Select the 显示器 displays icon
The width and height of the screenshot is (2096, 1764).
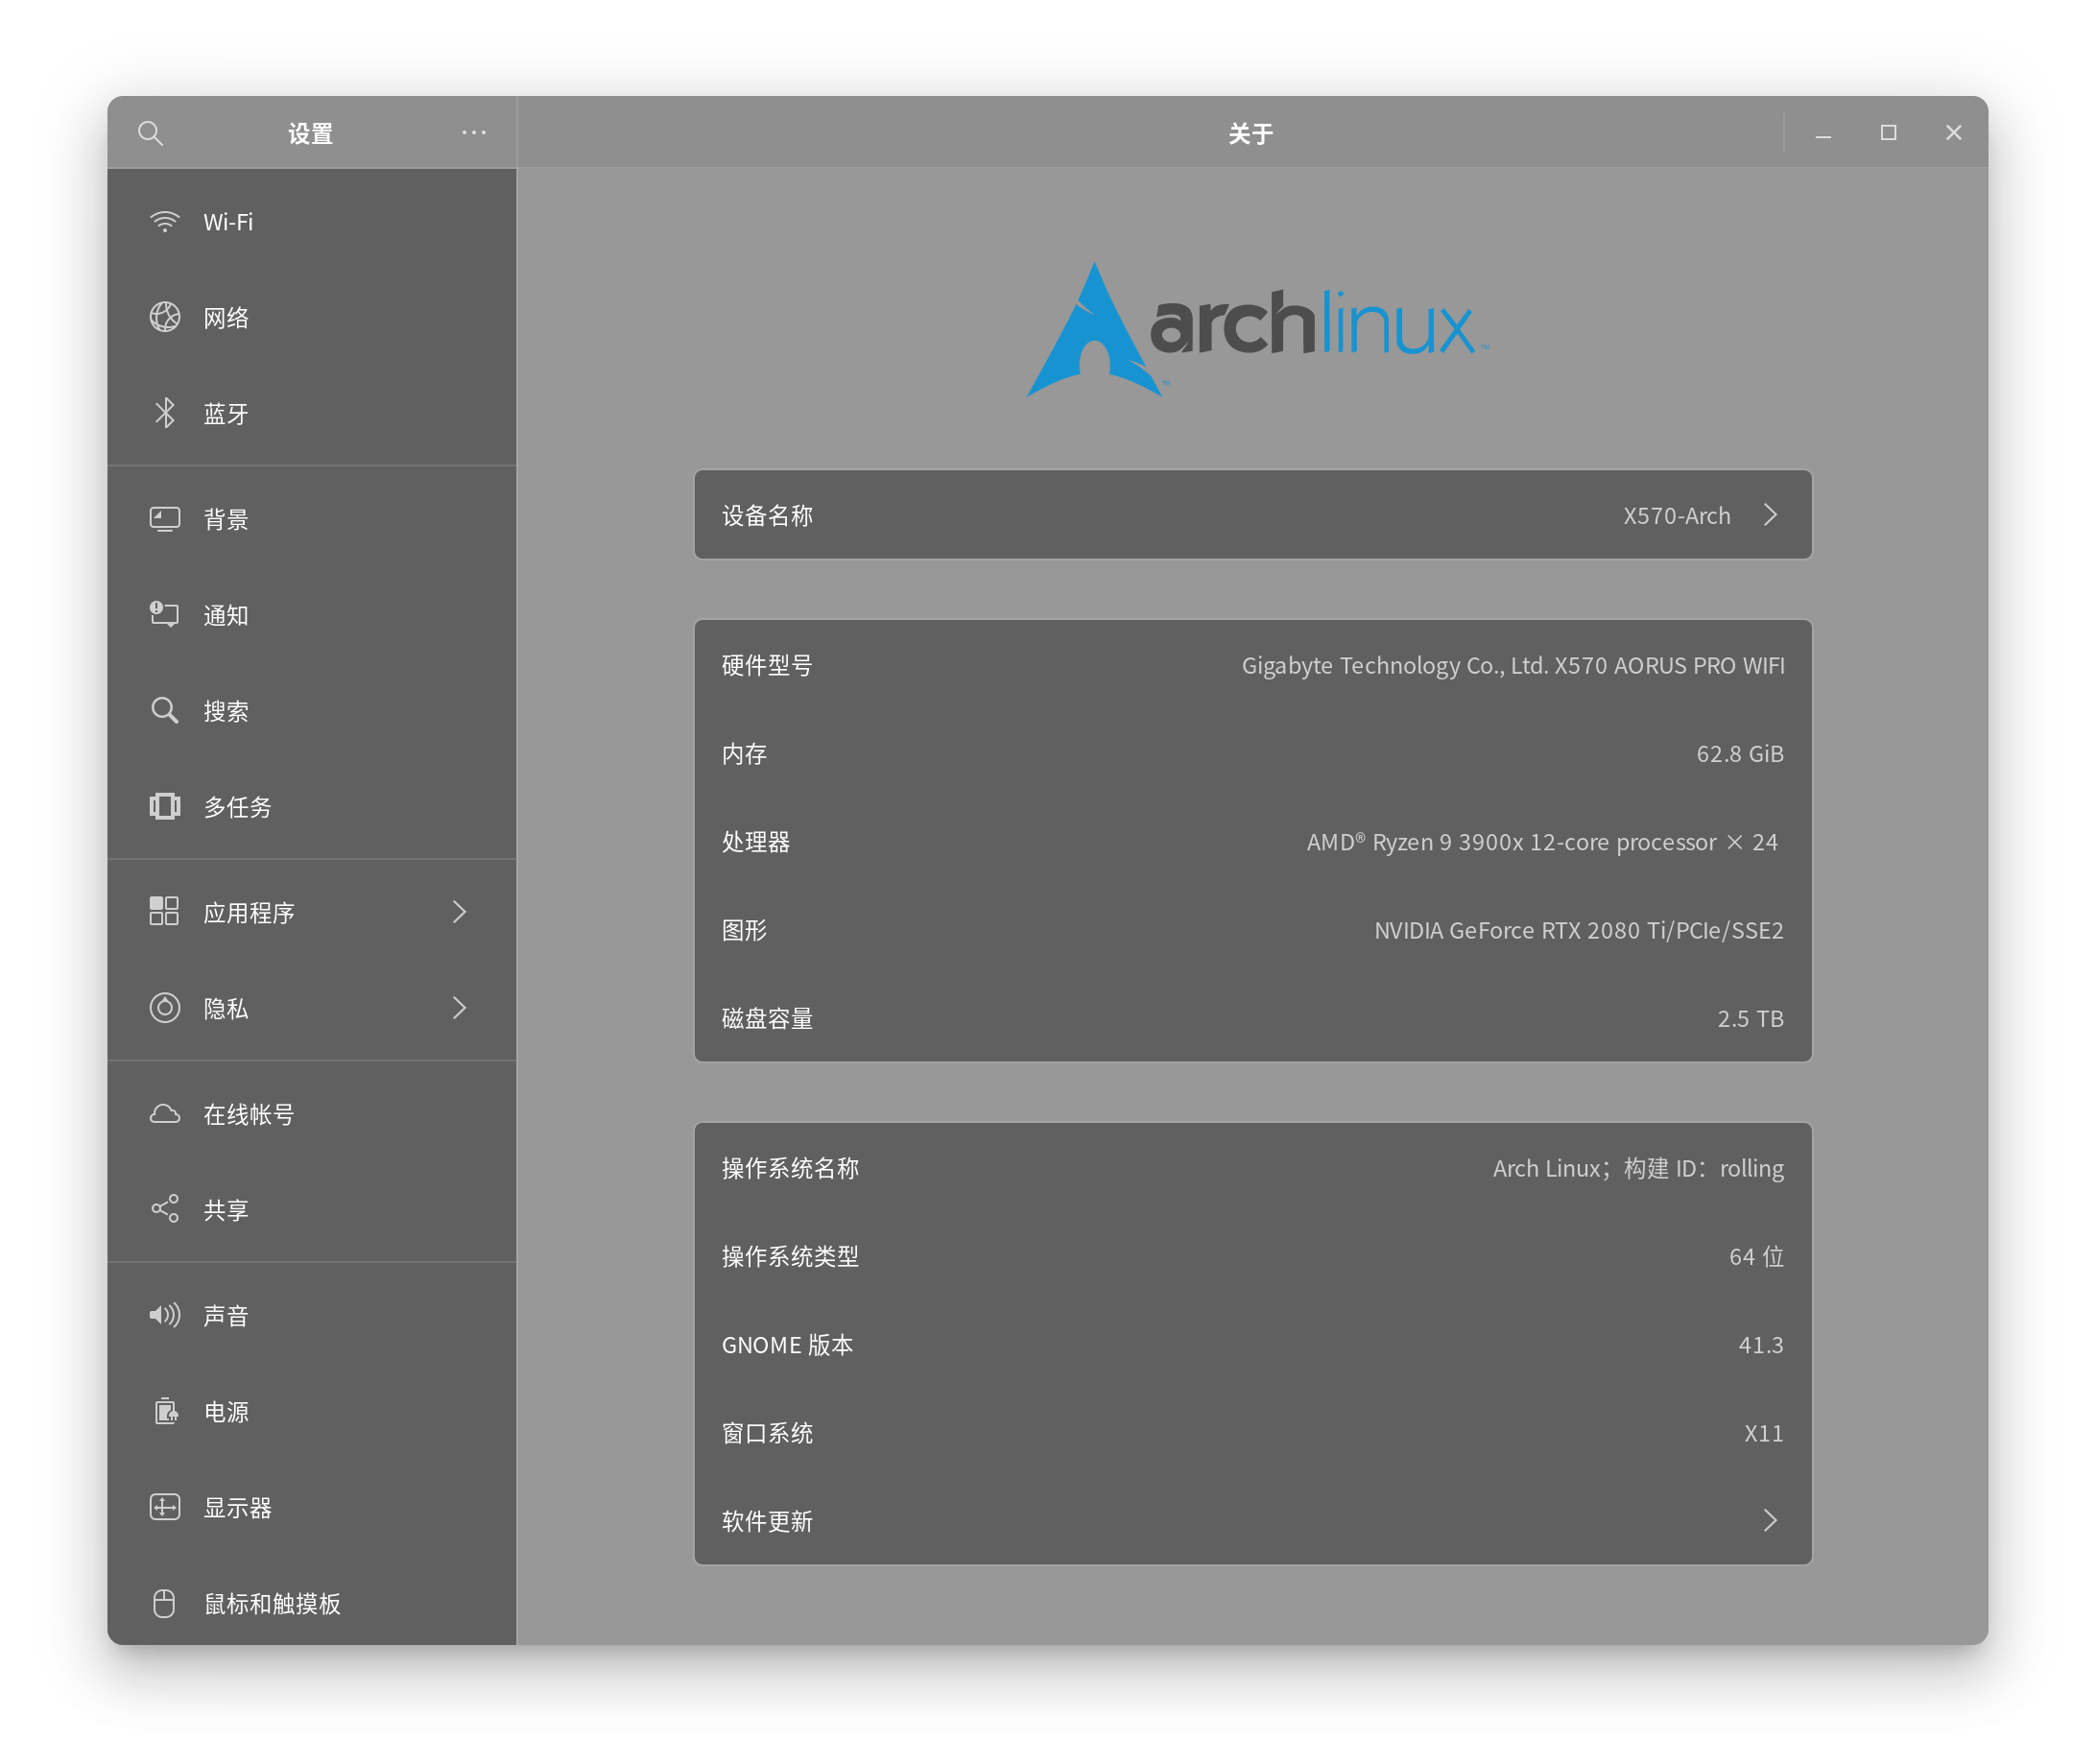[164, 1507]
